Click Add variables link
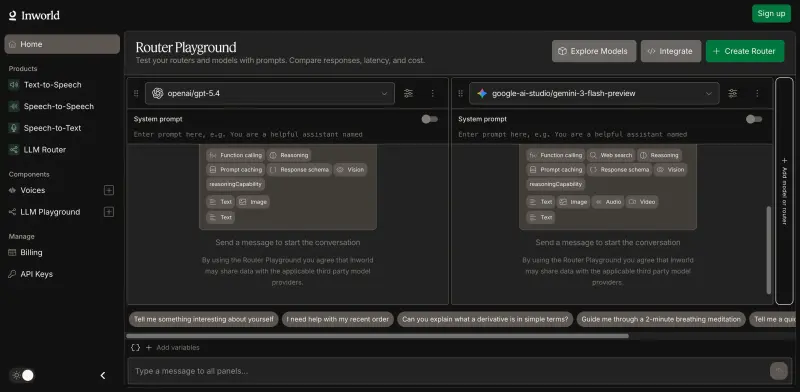 [x=173, y=348]
